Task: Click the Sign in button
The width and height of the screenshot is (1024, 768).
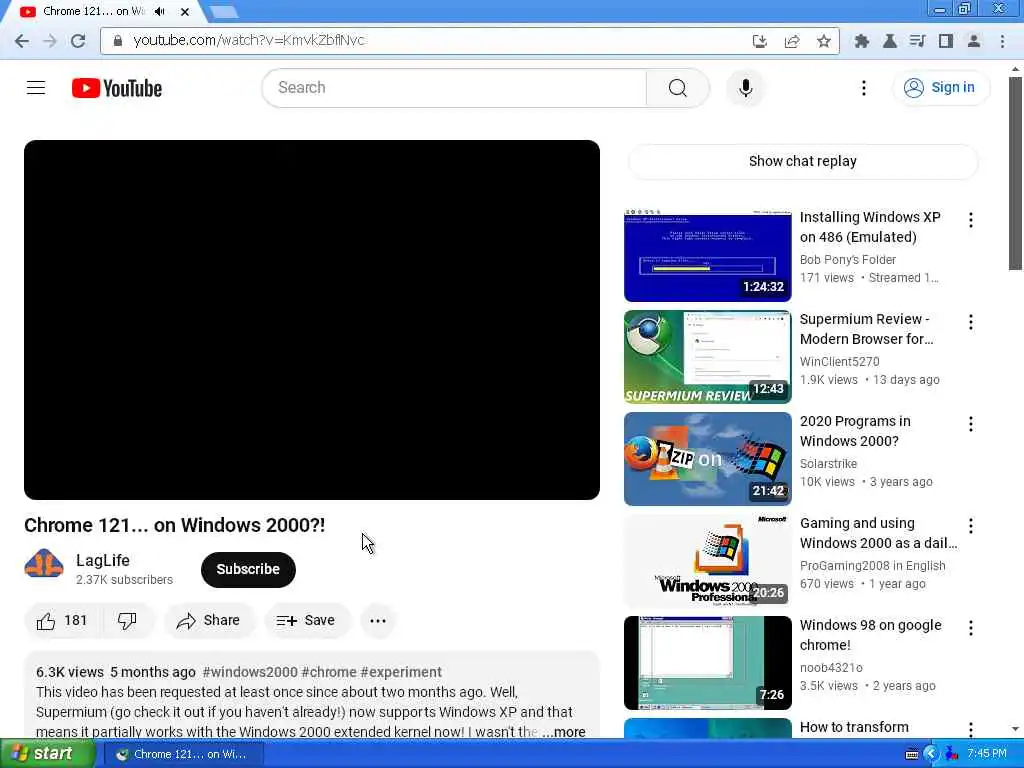Action: [x=940, y=88]
